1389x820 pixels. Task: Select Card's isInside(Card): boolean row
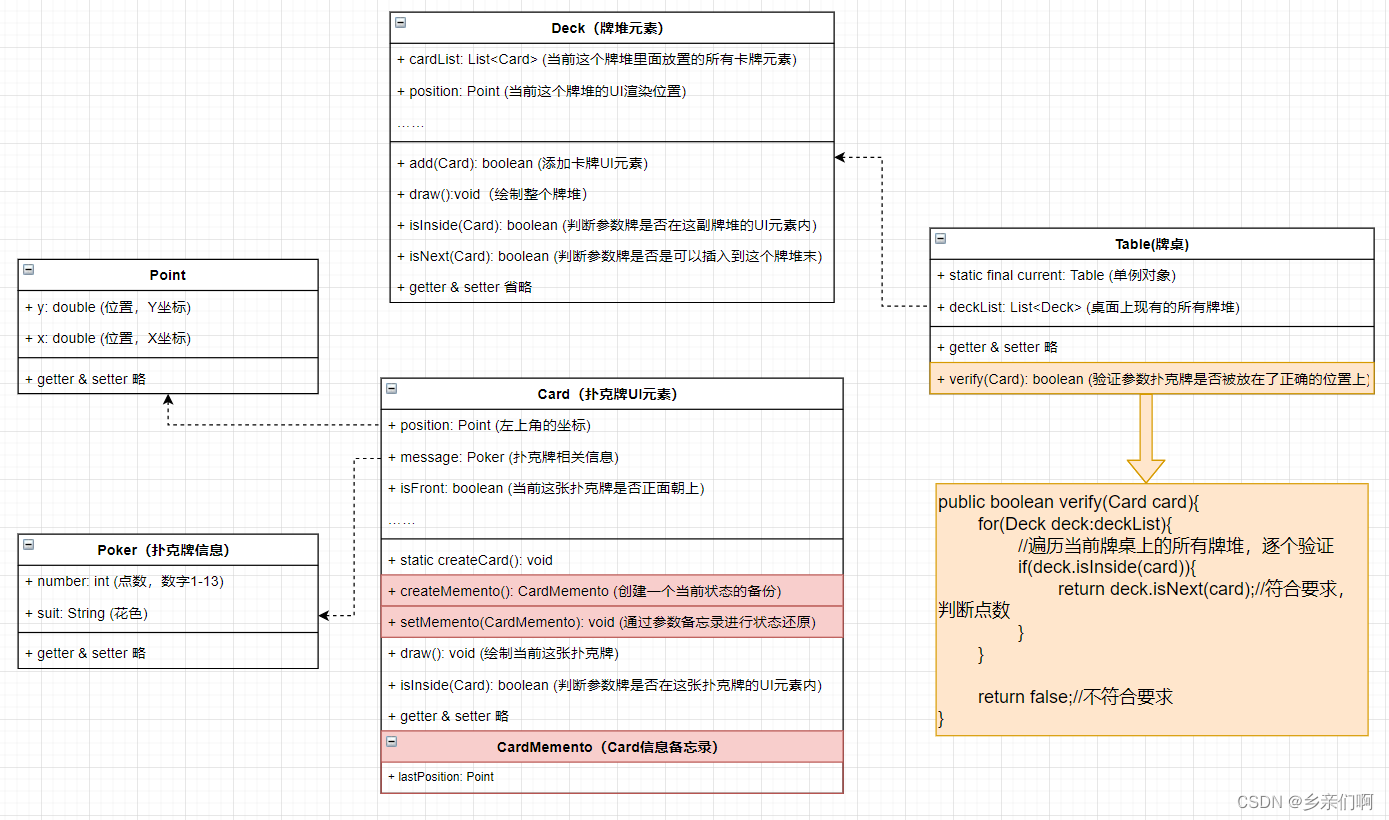612,685
